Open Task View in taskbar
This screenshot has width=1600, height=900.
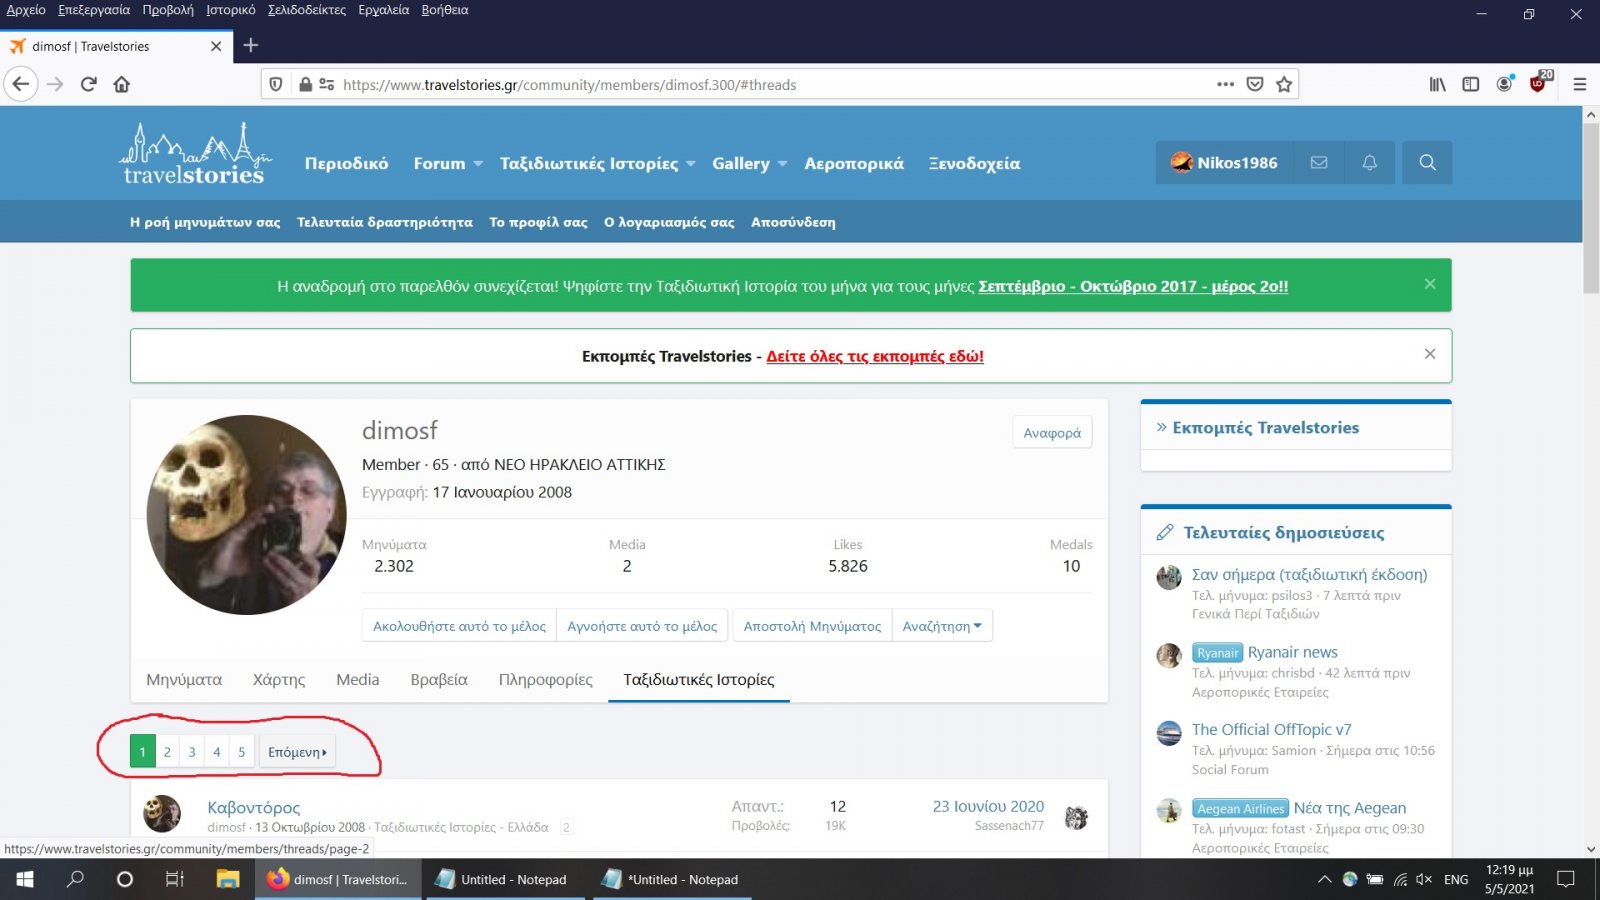[175, 879]
